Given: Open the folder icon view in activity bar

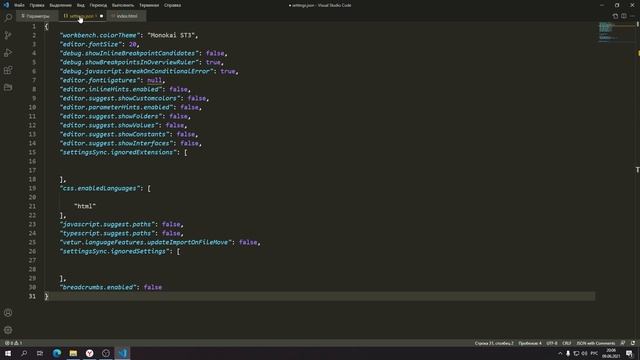Looking at the screenshot, I should point(8,87).
